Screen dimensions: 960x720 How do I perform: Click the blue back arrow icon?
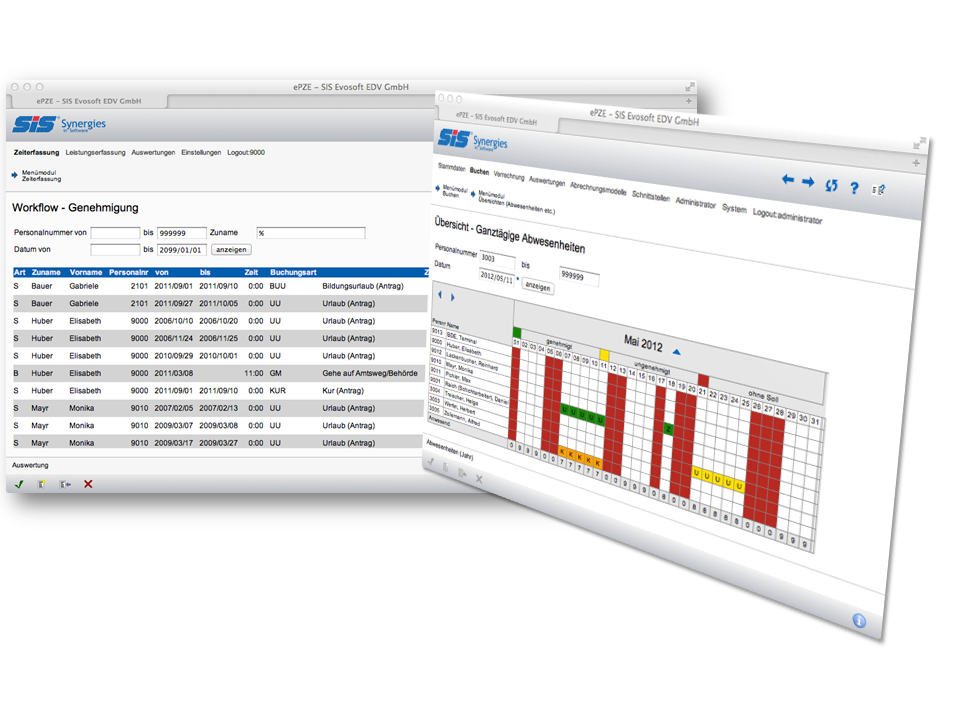788,180
